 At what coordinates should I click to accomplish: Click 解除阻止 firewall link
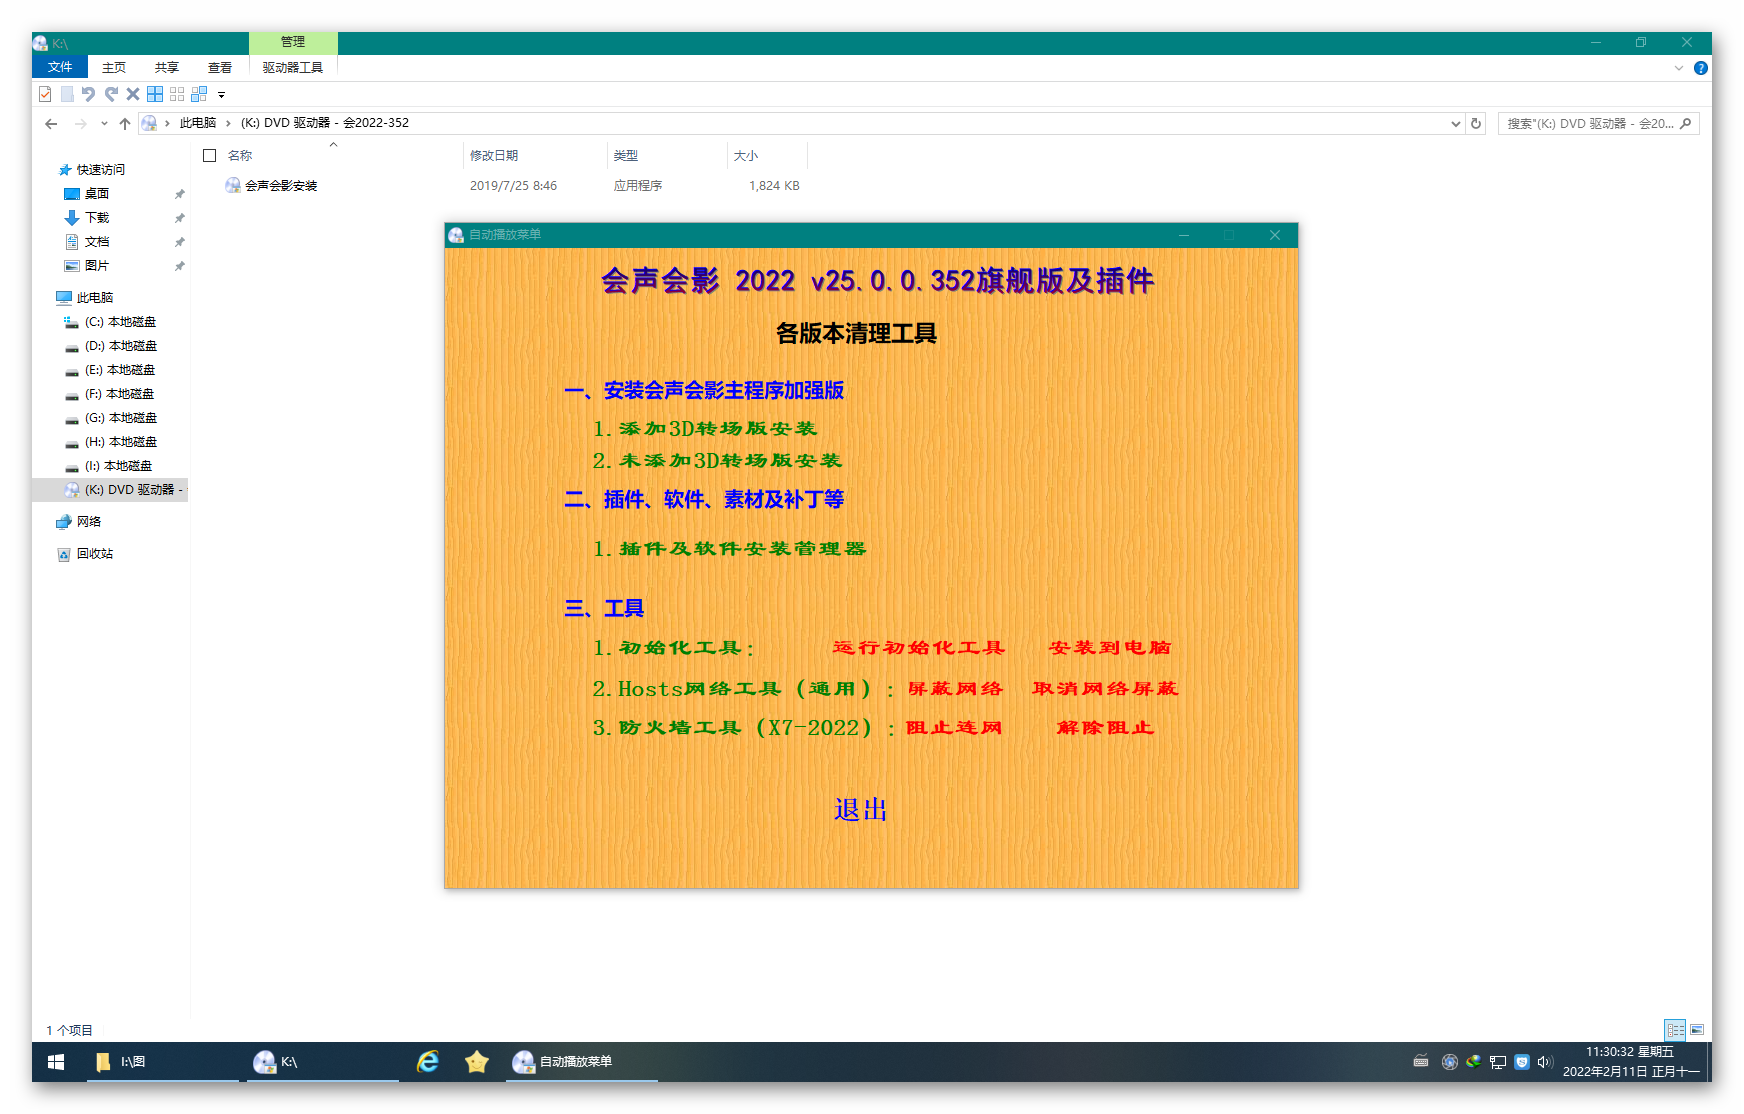(1105, 727)
